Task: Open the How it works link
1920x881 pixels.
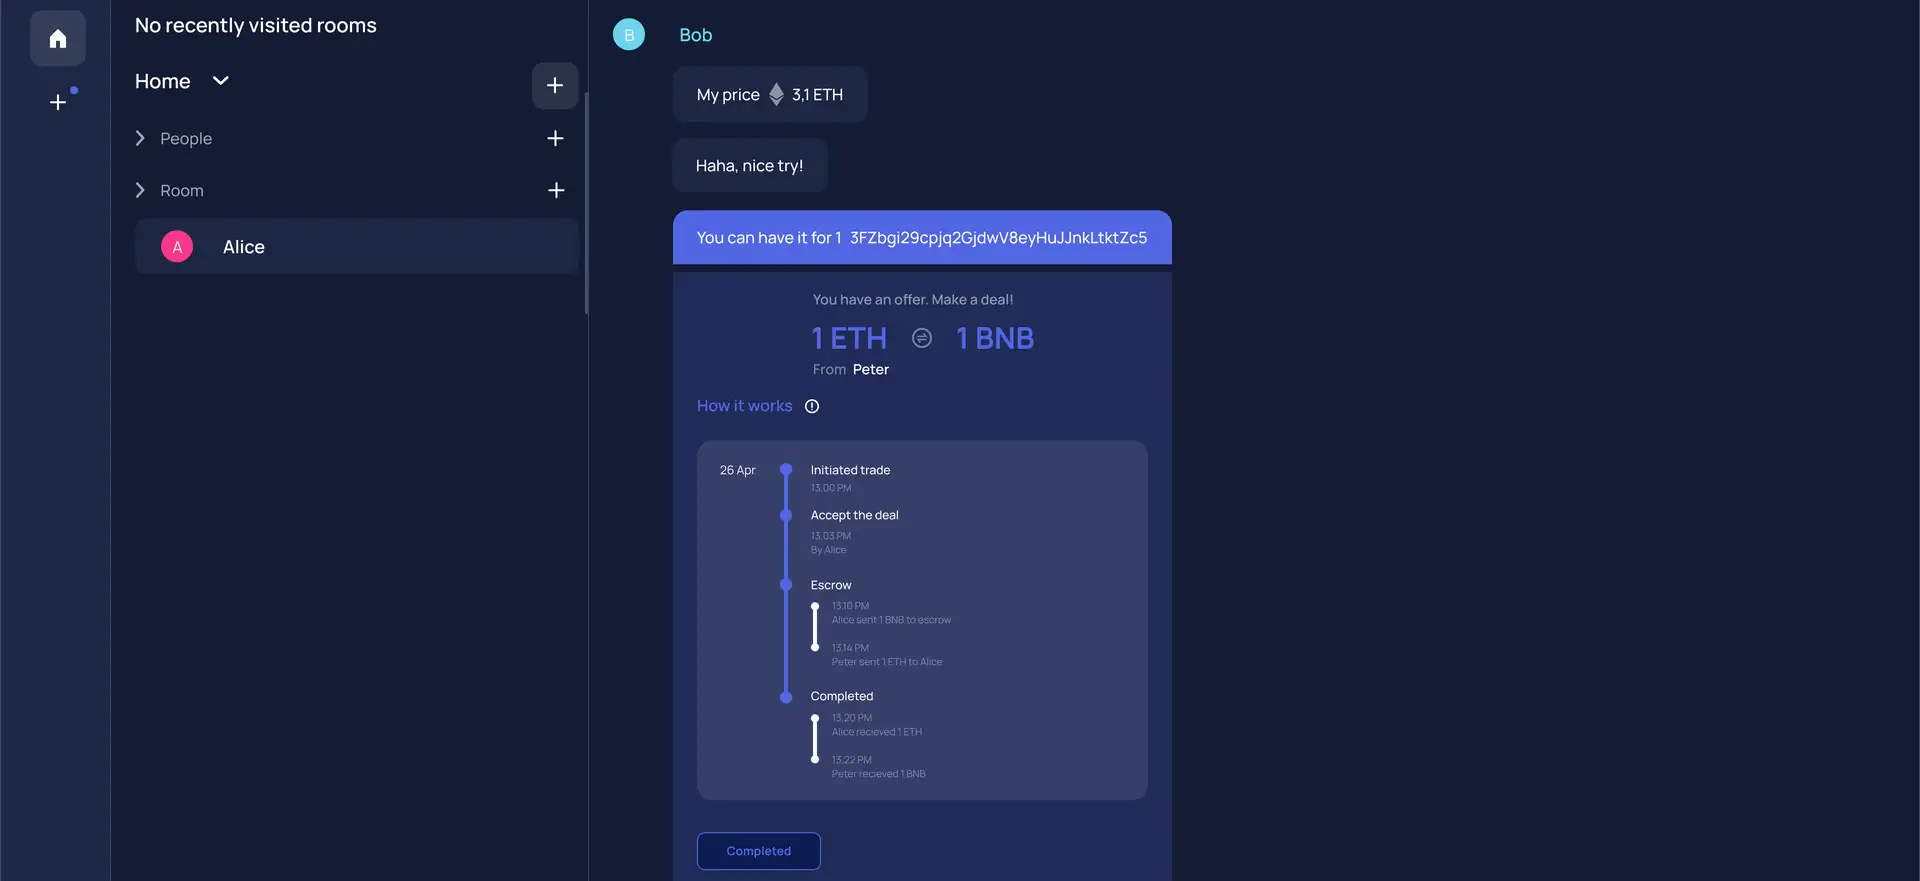Action: click(x=744, y=406)
